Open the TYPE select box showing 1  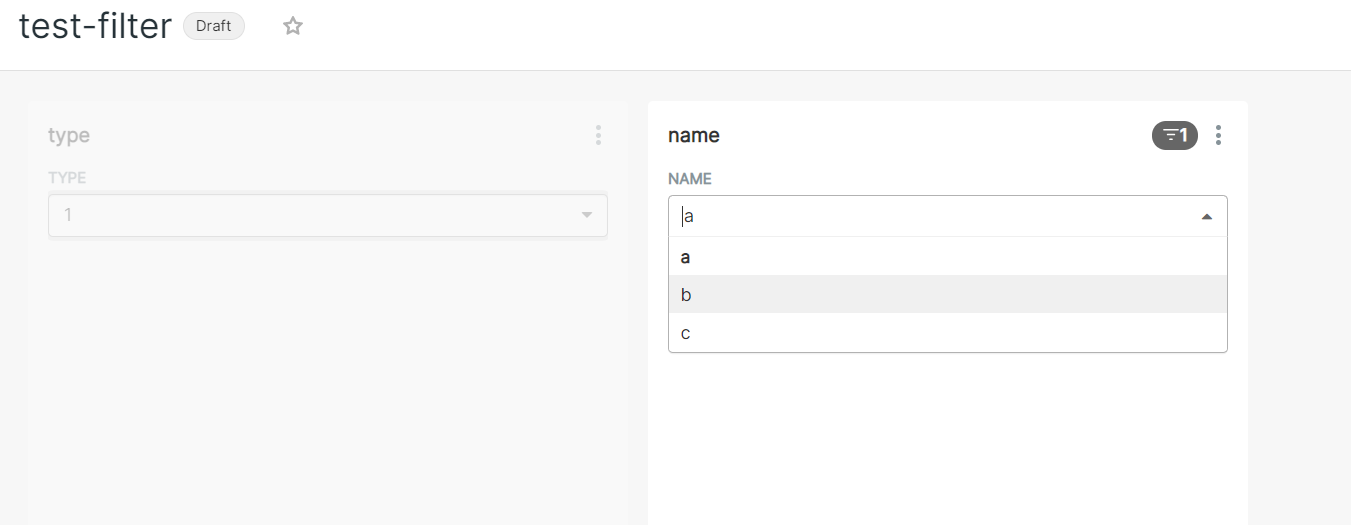(x=328, y=215)
